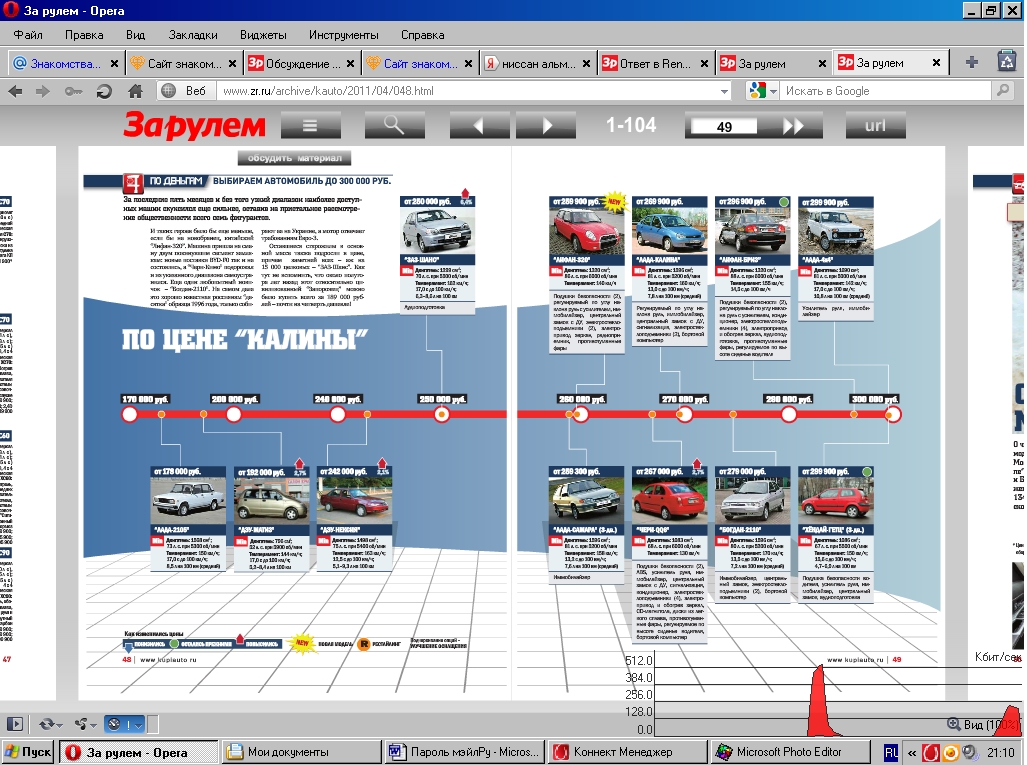The height and width of the screenshot is (765, 1027).
Task: Click the 280 000 руб. timeline point
Action: pos(789,414)
